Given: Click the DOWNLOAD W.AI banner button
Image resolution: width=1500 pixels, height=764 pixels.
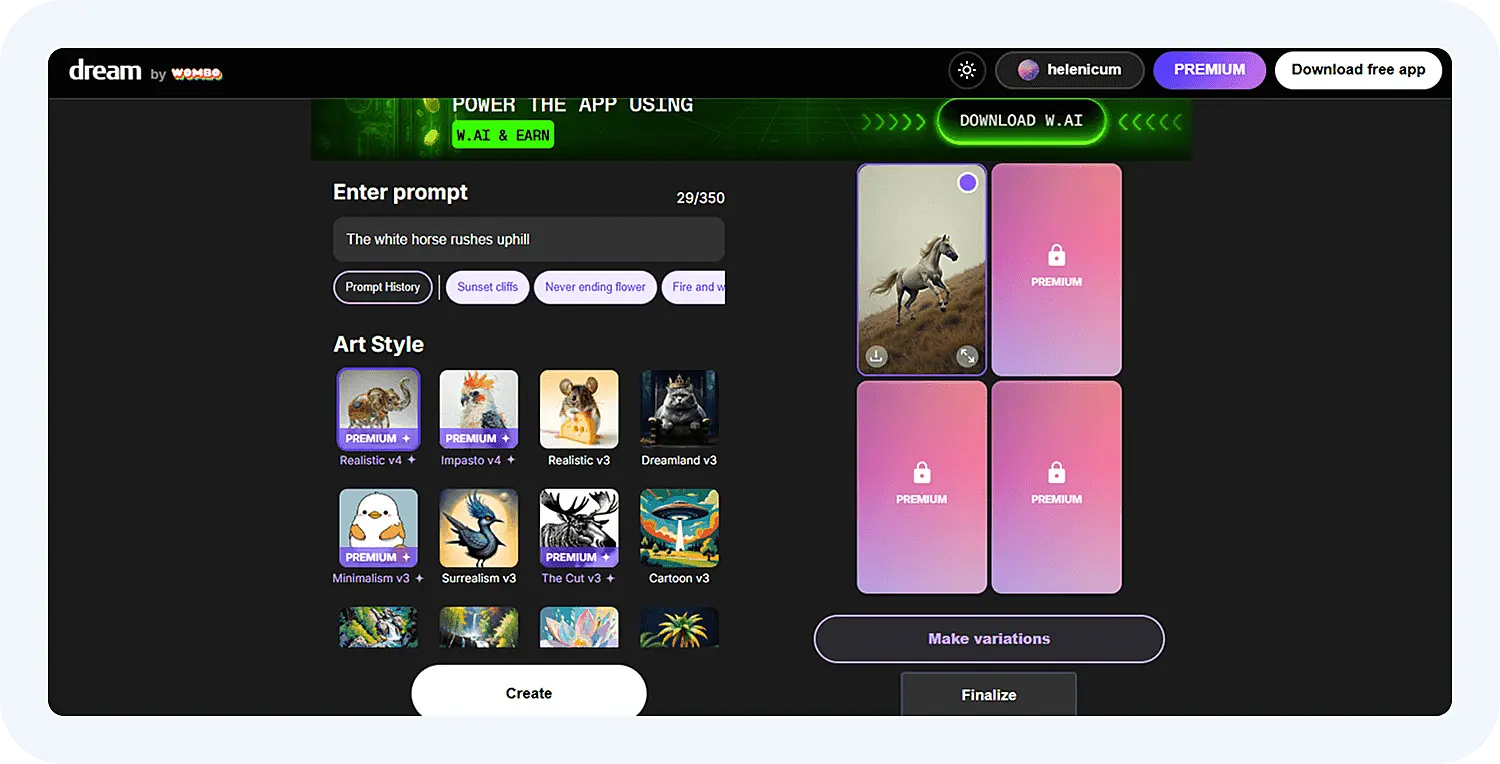Looking at the screenshot, I should (1021, 121).
